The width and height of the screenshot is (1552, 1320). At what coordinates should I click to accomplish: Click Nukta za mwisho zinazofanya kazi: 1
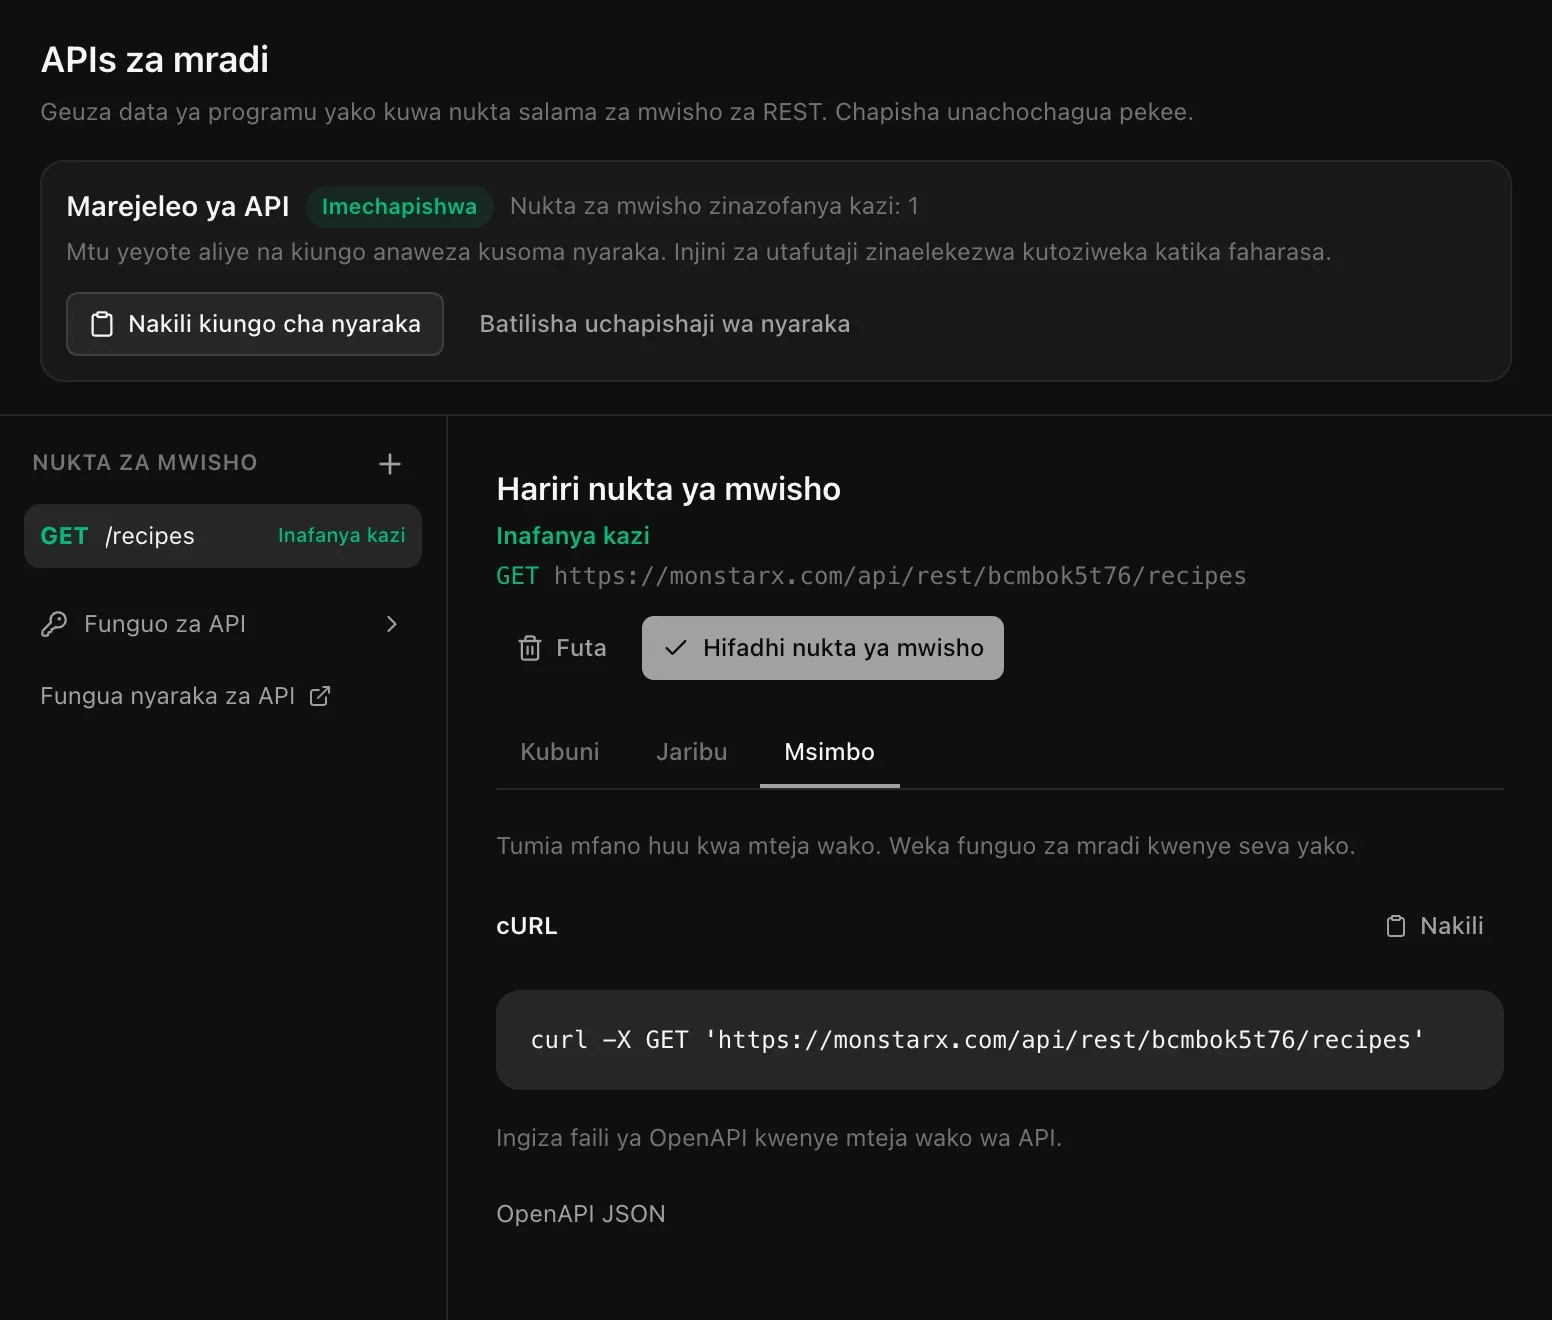point(714,206)
